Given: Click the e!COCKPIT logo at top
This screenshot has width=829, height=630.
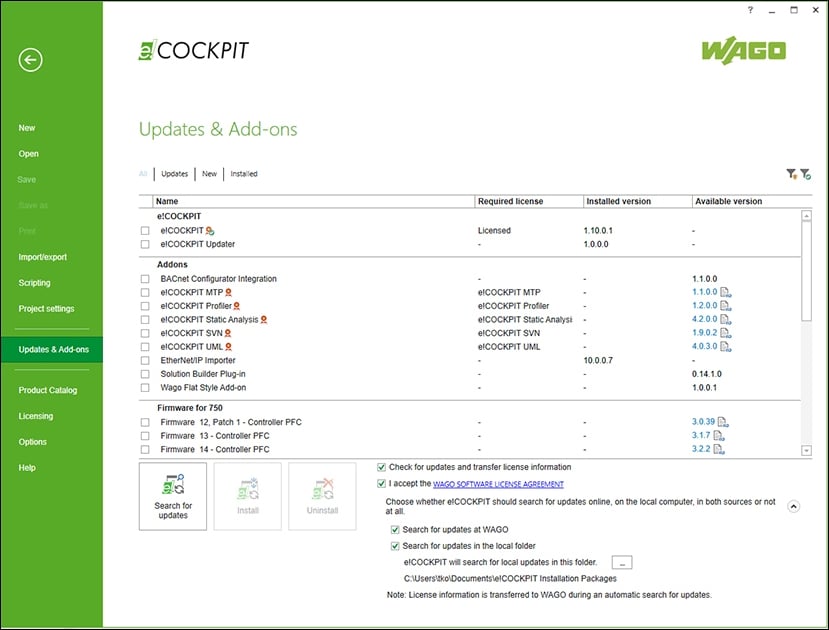Looking at the screenshot, I should (x=194, y=51).
